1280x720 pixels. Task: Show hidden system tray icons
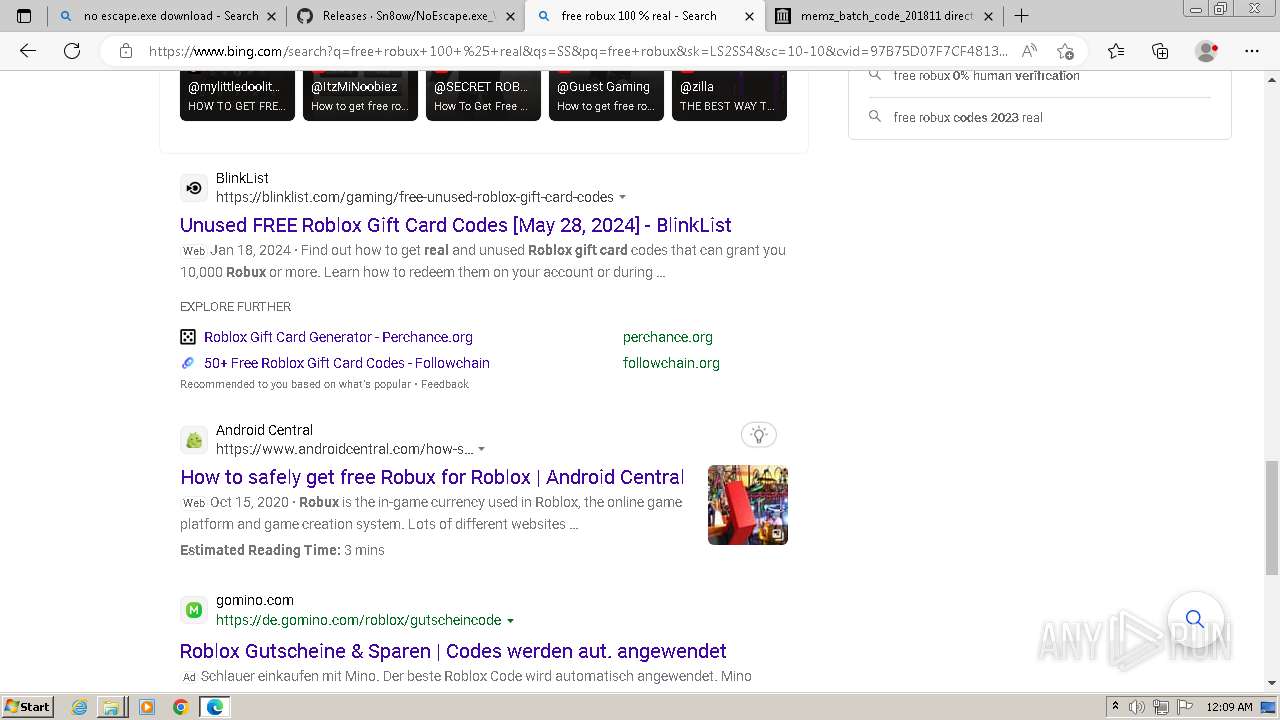1116,707
